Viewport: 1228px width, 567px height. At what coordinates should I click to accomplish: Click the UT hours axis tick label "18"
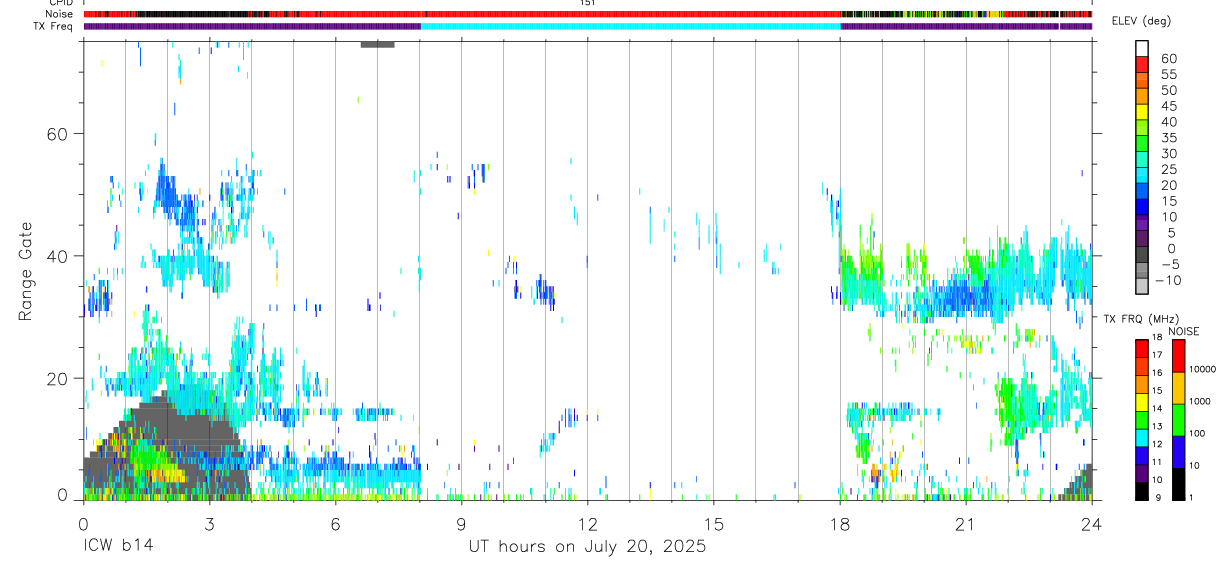(x=839, y=523)
